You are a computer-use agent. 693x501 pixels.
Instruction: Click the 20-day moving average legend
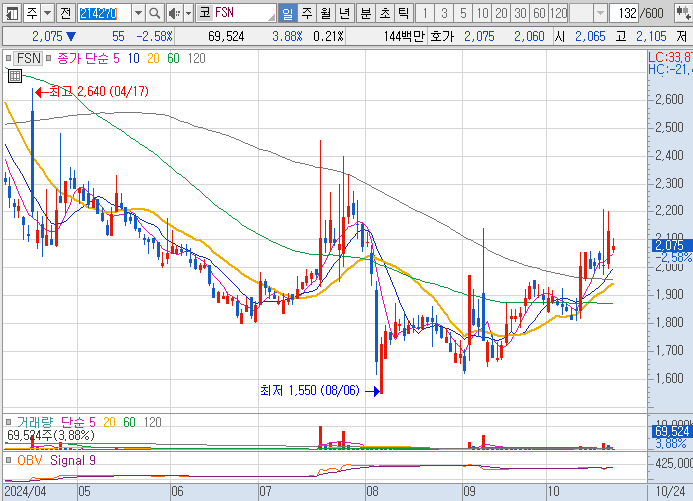pyautogui.click(x=153, y=58)
